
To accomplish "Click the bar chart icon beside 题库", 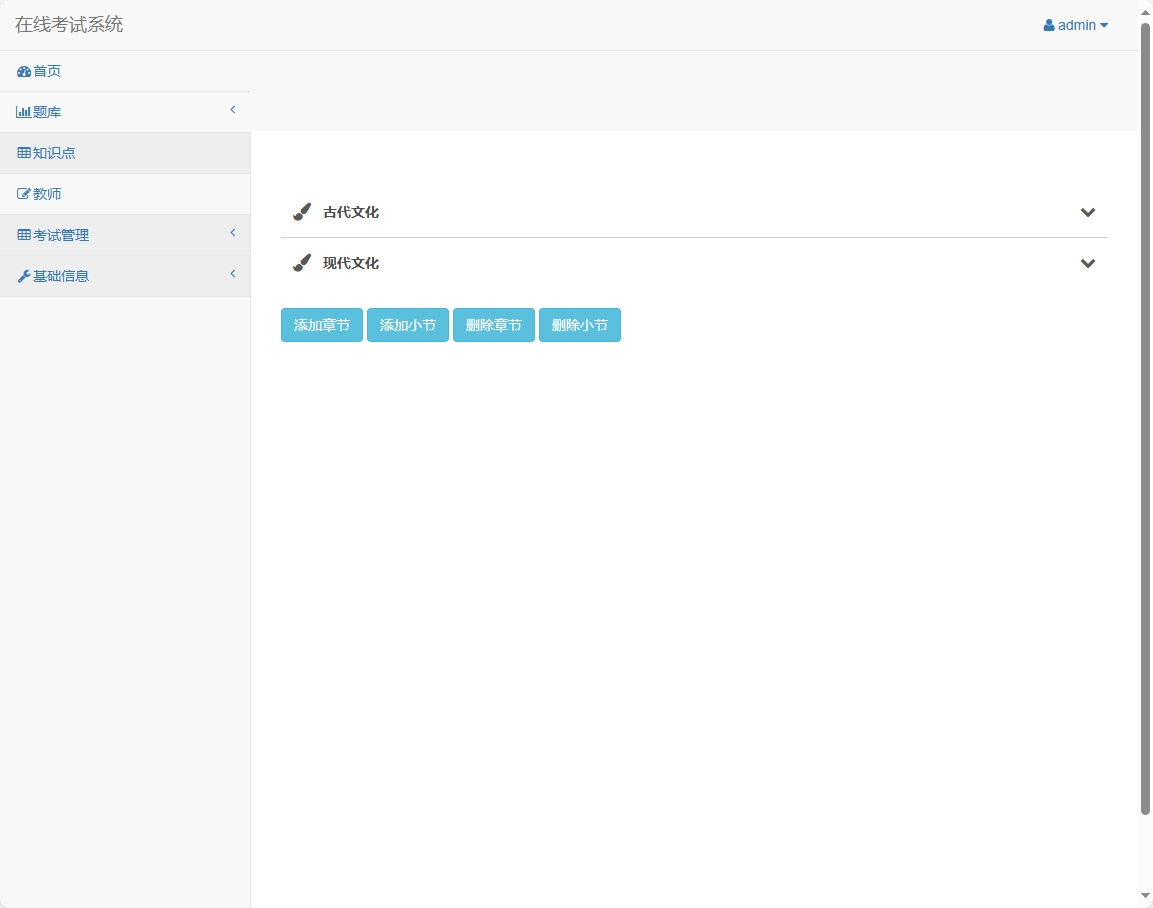I will [x=24, y=112].
